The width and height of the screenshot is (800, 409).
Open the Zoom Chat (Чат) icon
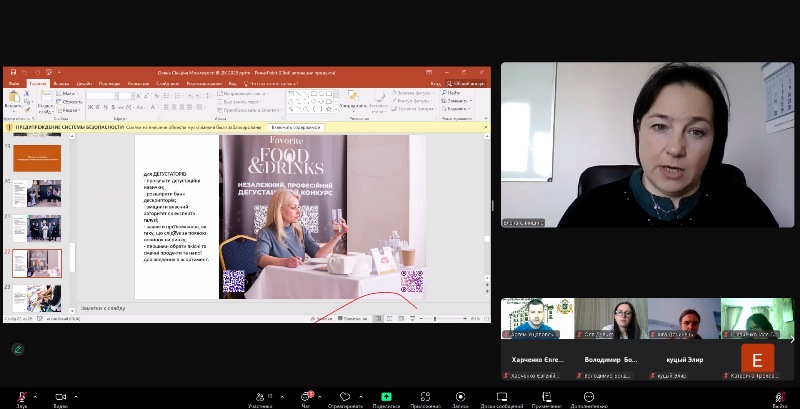306,397
